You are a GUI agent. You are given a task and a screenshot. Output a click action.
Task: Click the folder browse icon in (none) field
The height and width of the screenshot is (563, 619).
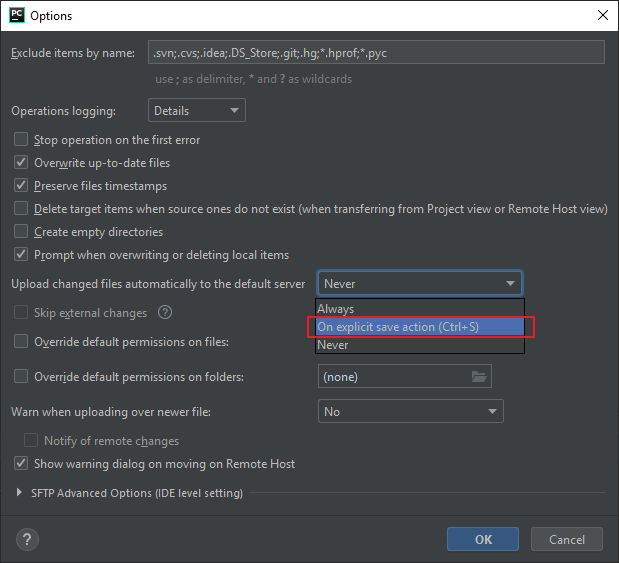pos(479,376)
